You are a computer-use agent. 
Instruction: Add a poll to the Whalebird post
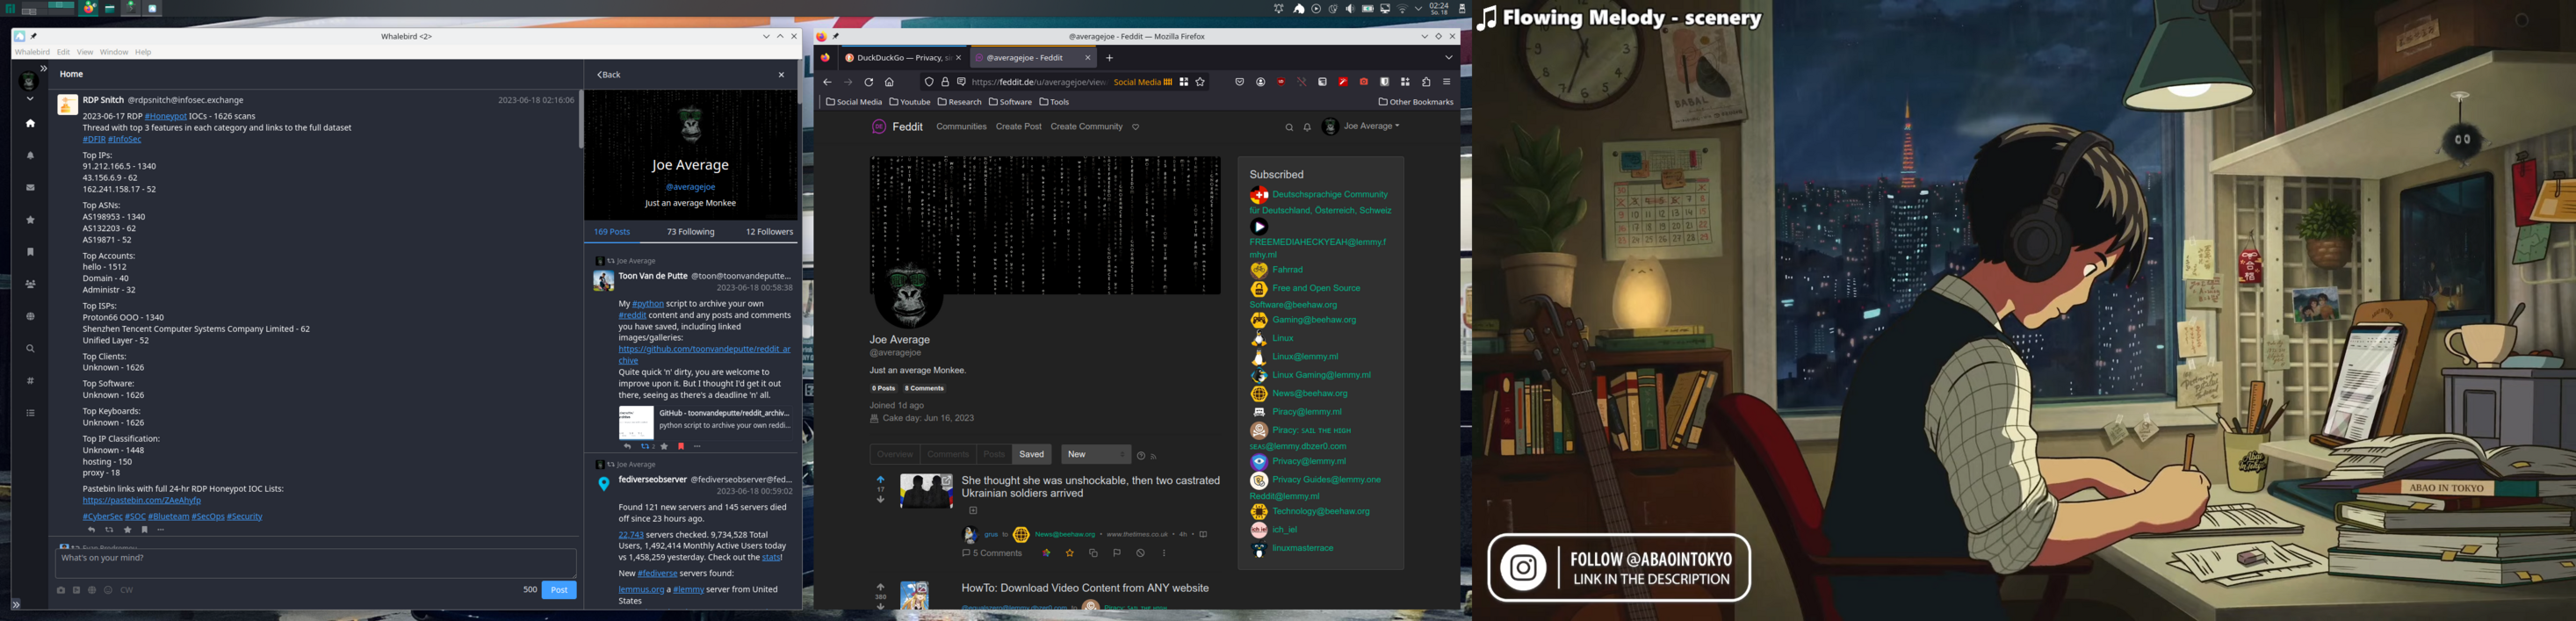tap(76, 590)
